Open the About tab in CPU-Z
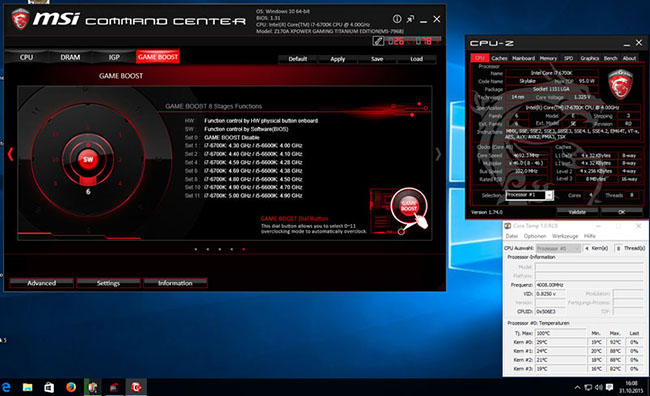This screenshot has width=650, height=396. 629,58
